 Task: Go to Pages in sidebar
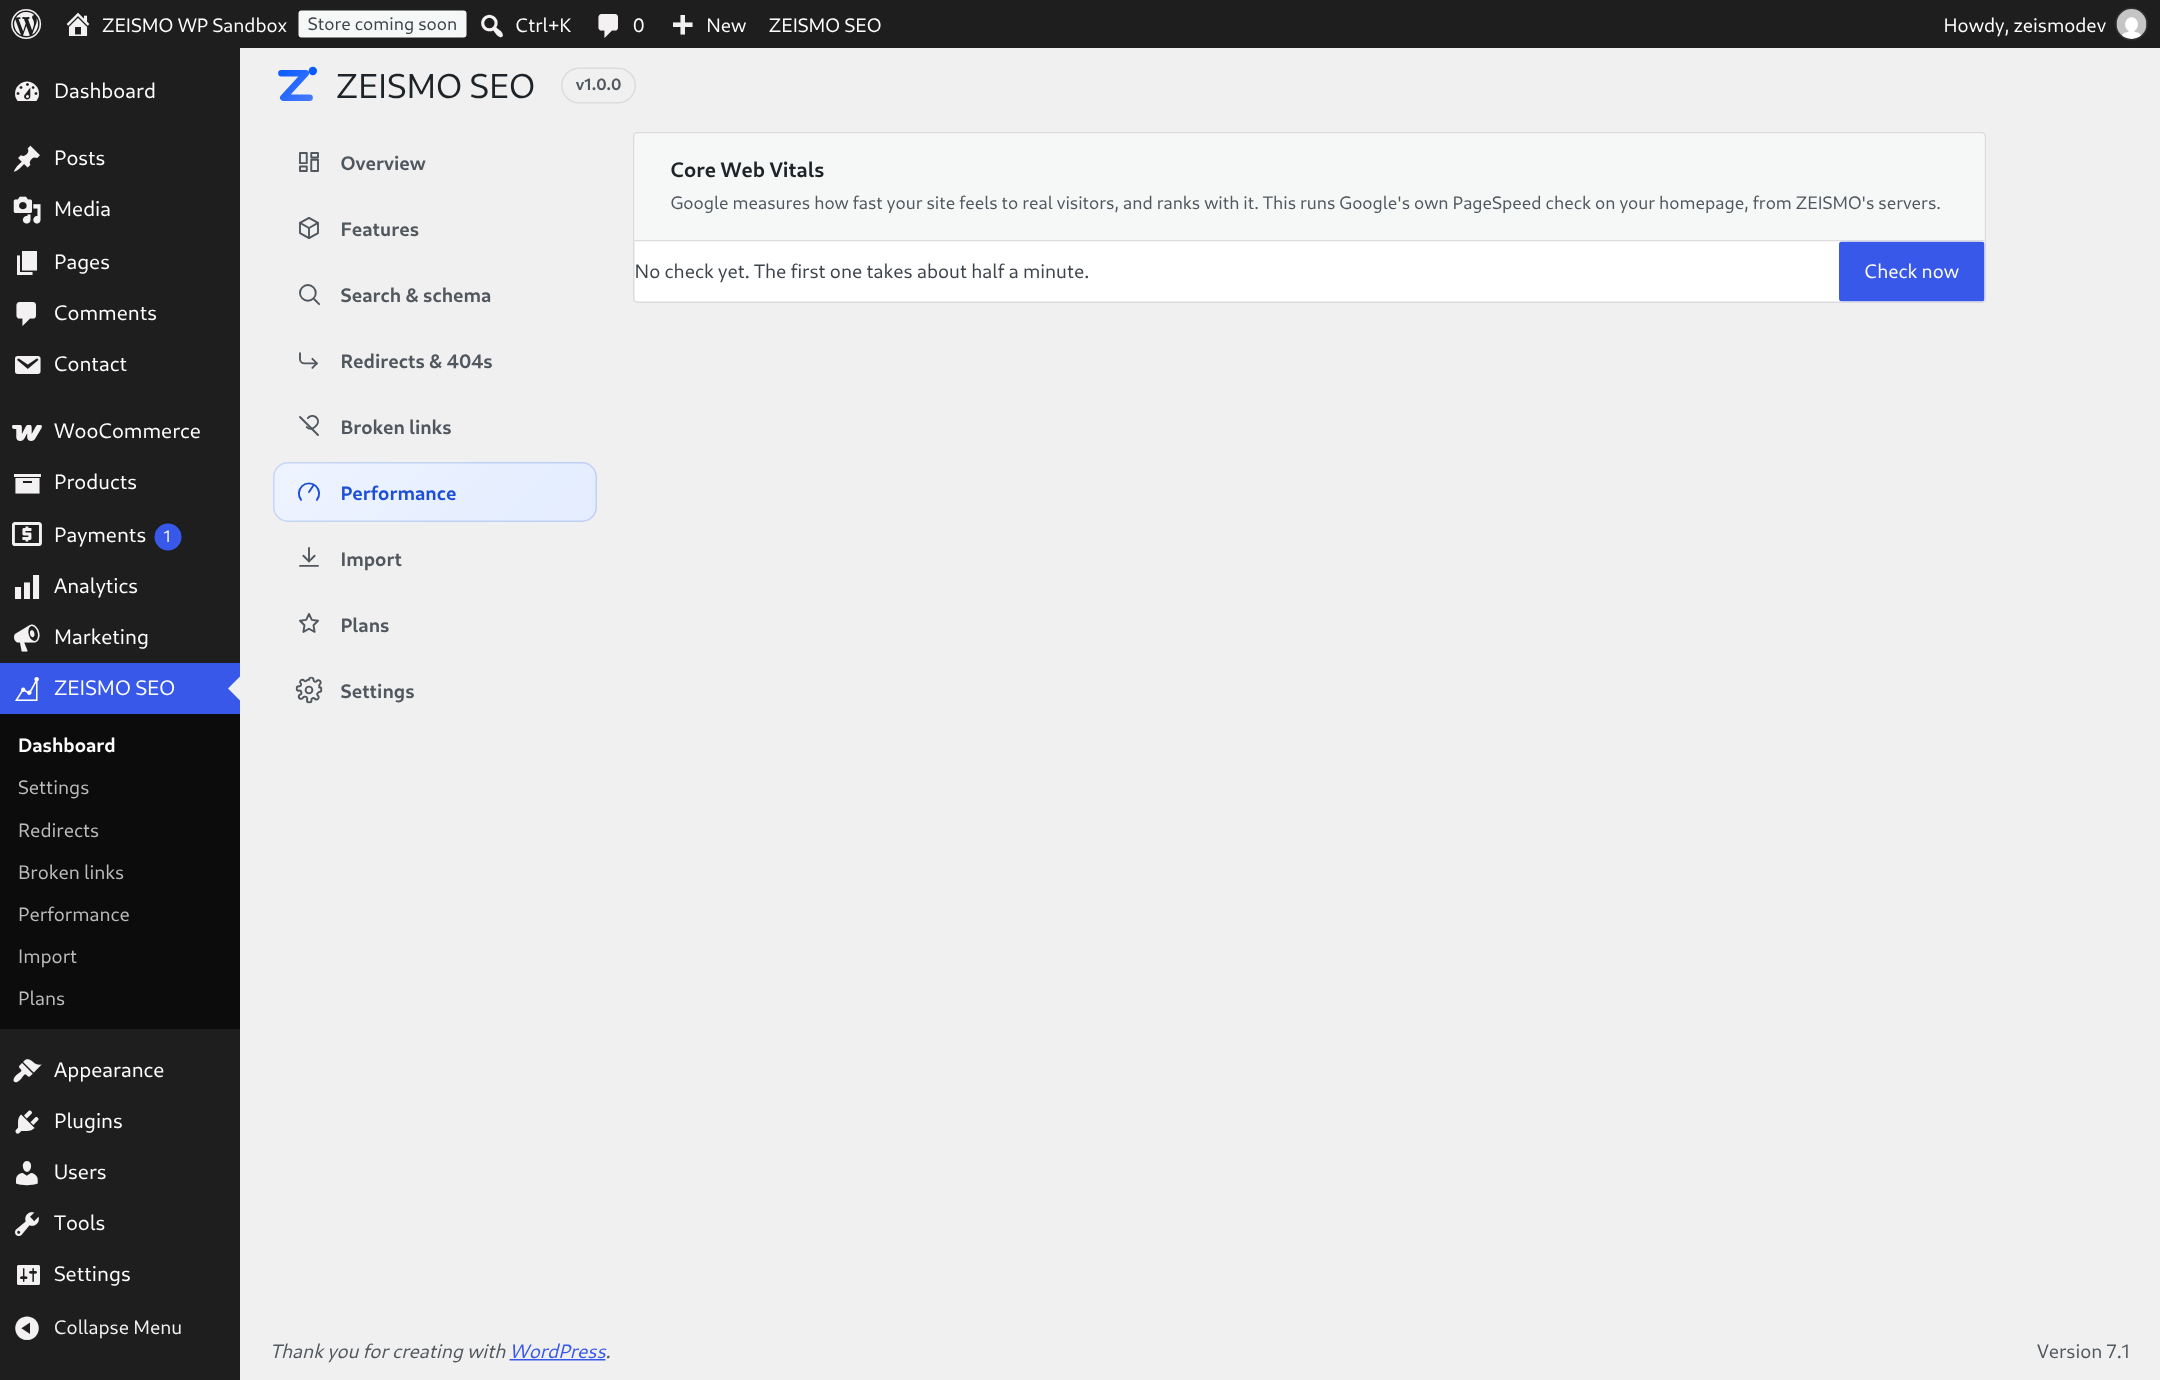(x=120, y=262)
